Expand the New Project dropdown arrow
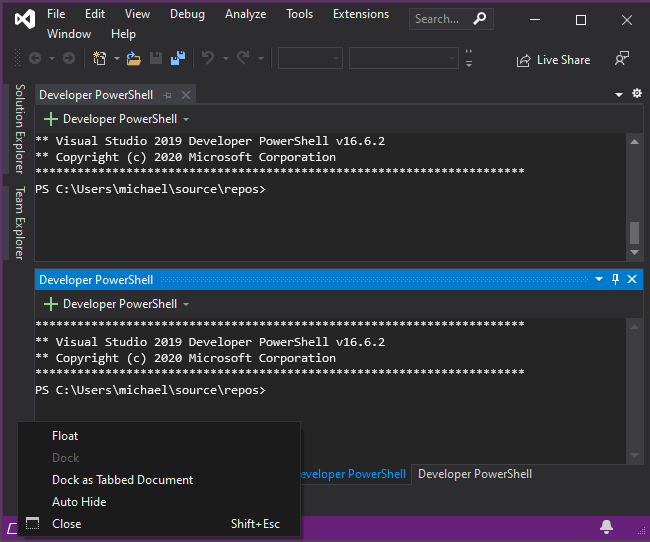This screenshot has height=542, width=650. (117, 58)
